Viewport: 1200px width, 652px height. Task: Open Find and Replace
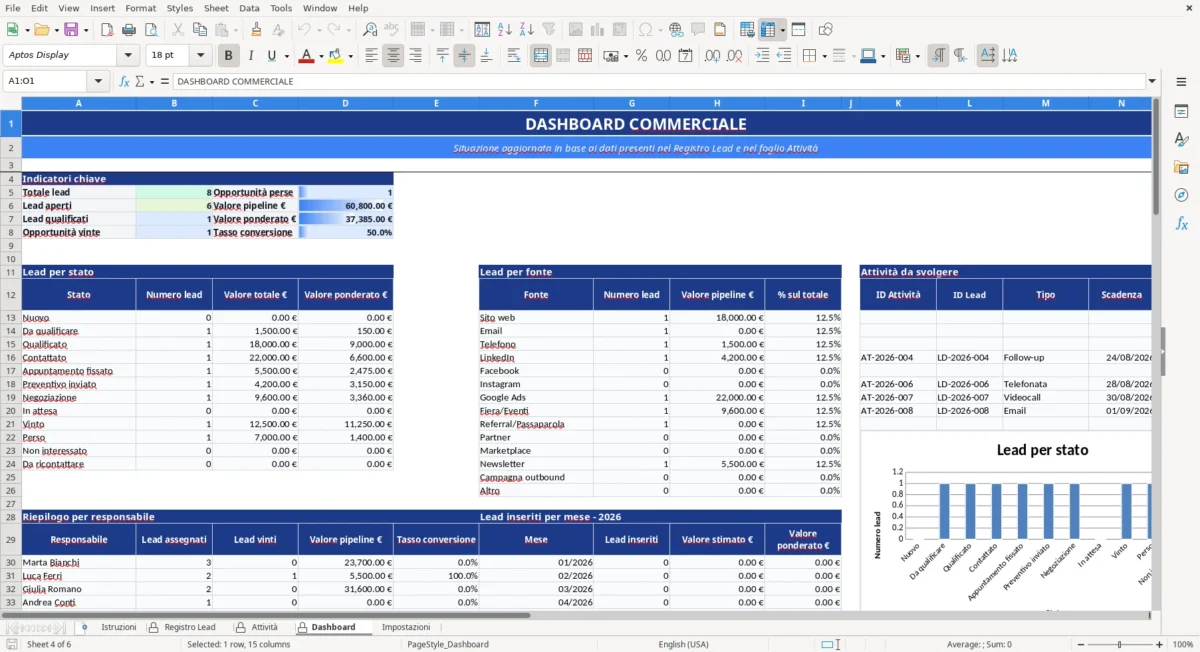[370, 30]
